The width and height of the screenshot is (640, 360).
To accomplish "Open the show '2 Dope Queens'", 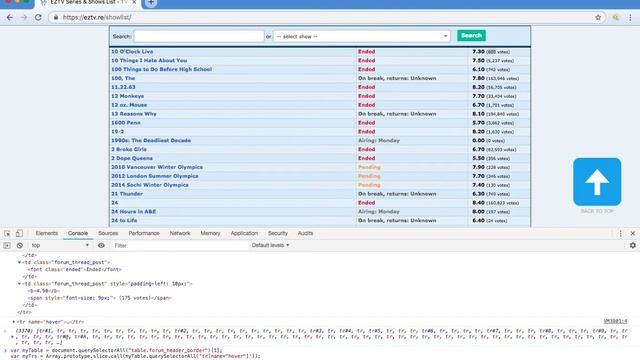I will tap(131, 158).
